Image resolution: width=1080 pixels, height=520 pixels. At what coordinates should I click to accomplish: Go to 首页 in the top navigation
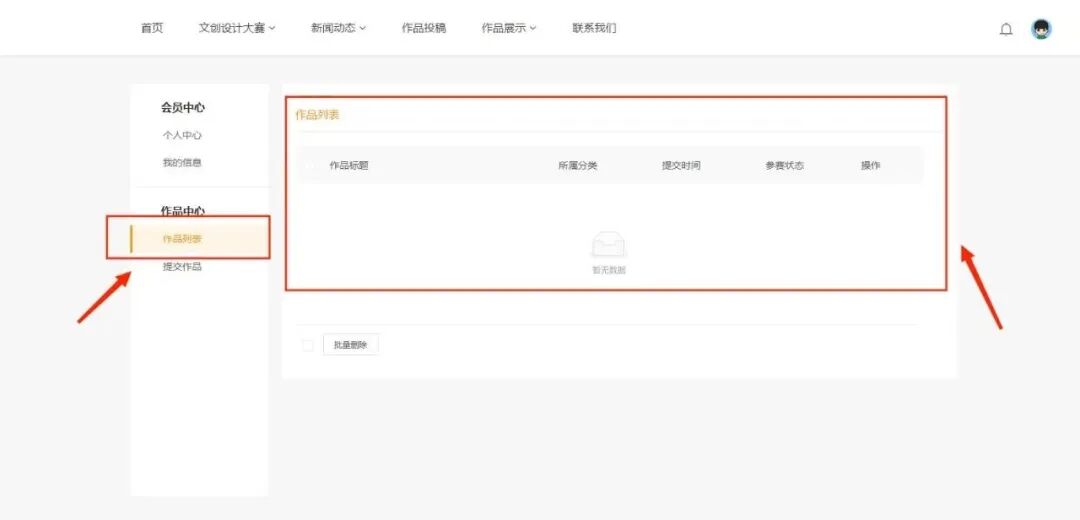tap(152, 28)
